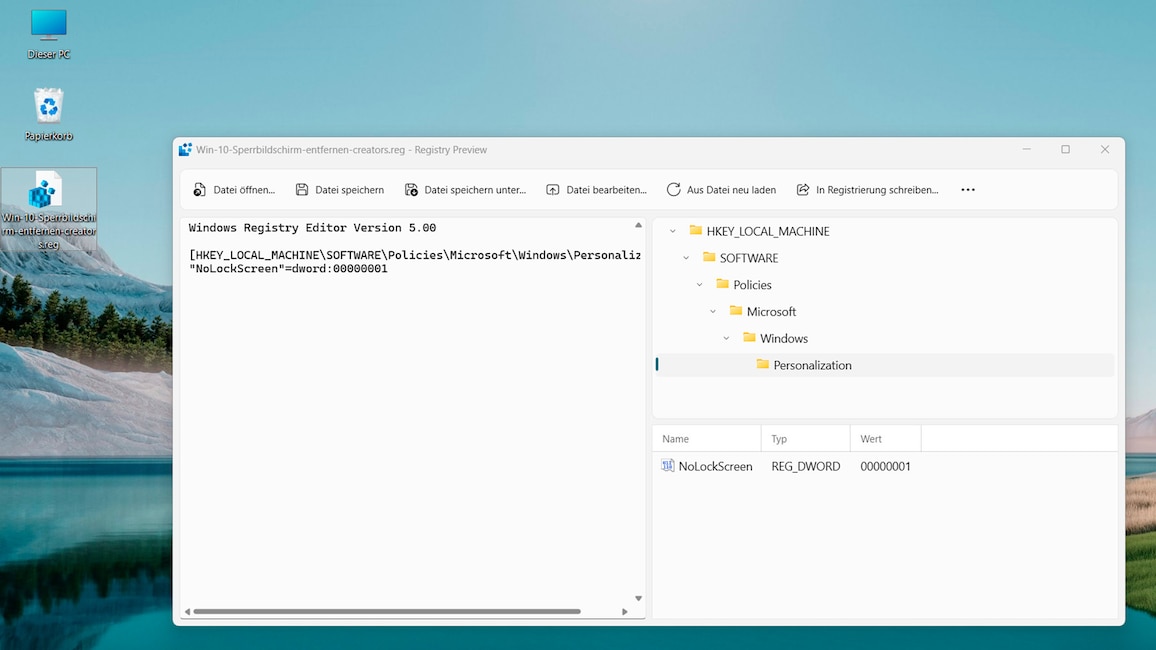This screenshot has width=1156, height=650.
Task: Collapse the Policies node chevron
Action: pyautogui.click(x=699, y=284)
